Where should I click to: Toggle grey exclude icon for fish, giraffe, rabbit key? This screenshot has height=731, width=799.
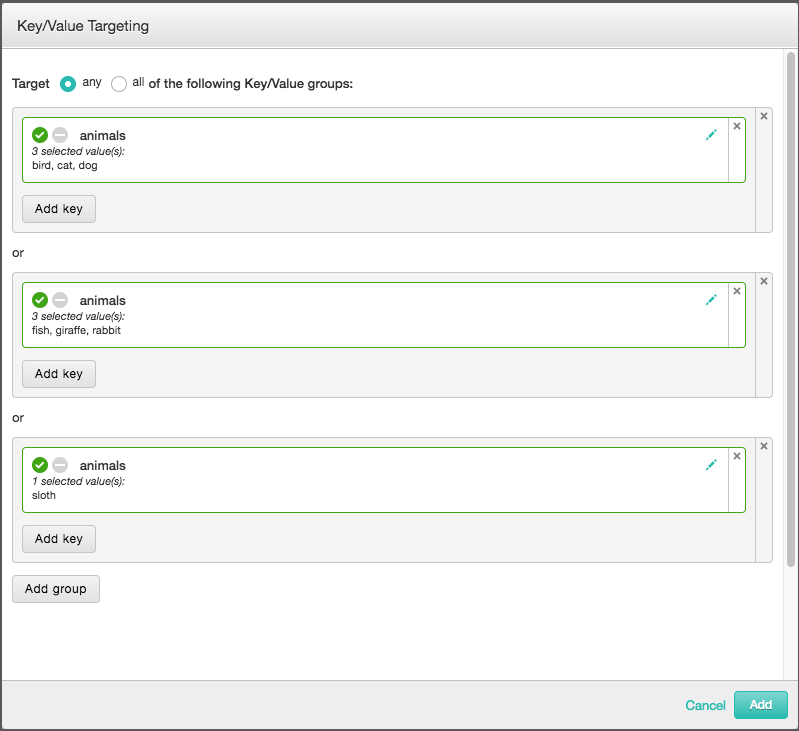coord(60,300)
